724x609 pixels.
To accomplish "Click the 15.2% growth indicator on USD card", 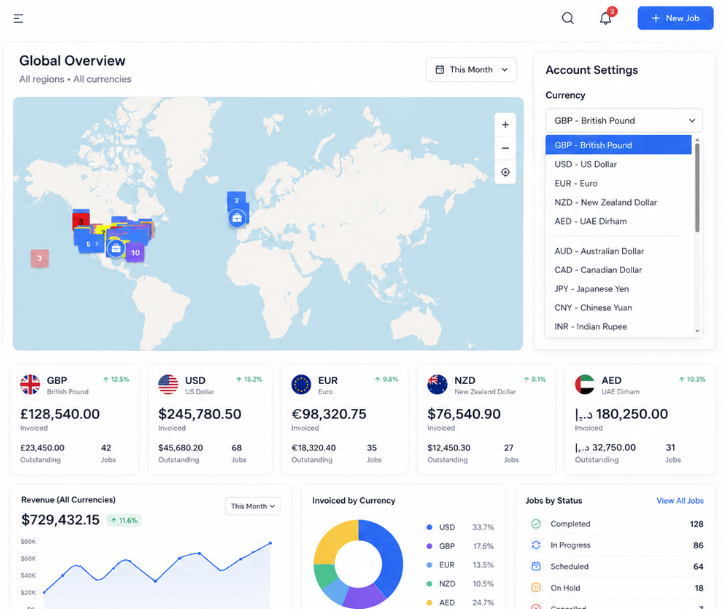I will [x=249, y=380].
